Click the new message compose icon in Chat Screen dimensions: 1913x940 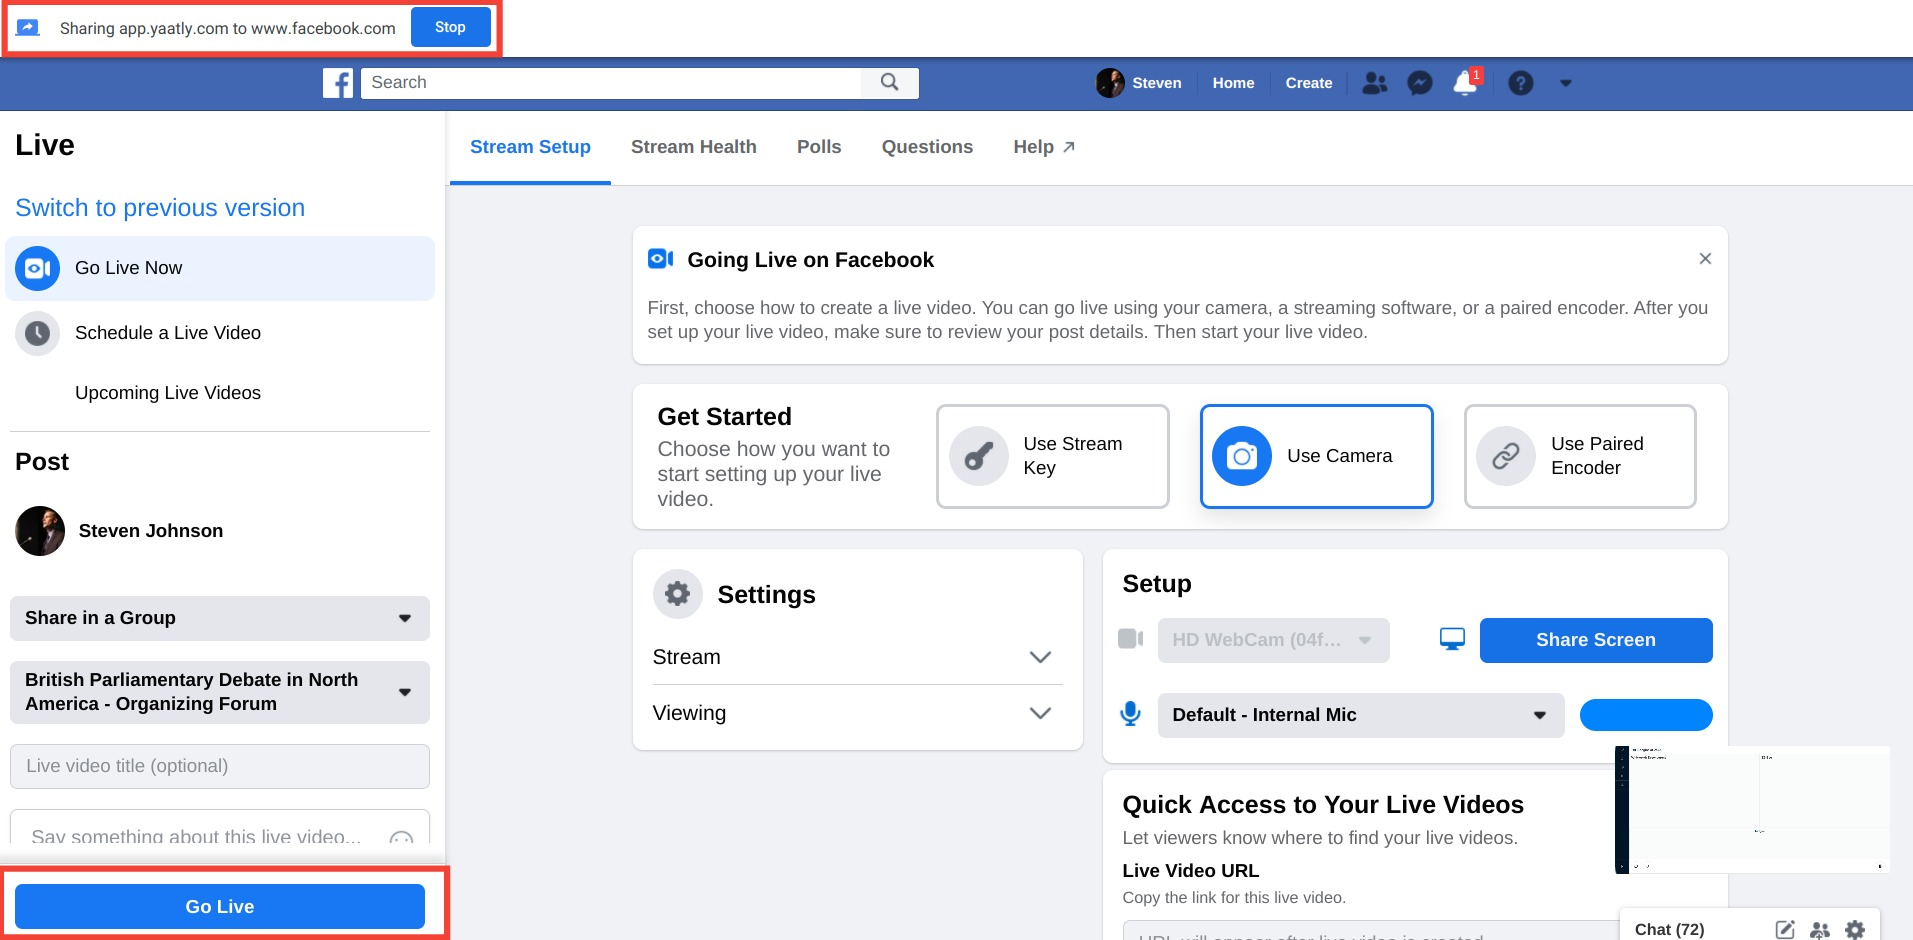point(1785,929)
